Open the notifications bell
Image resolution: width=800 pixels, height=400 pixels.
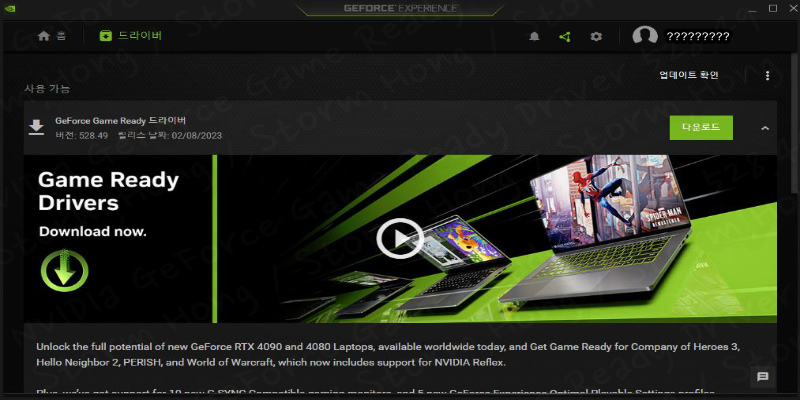534,36
